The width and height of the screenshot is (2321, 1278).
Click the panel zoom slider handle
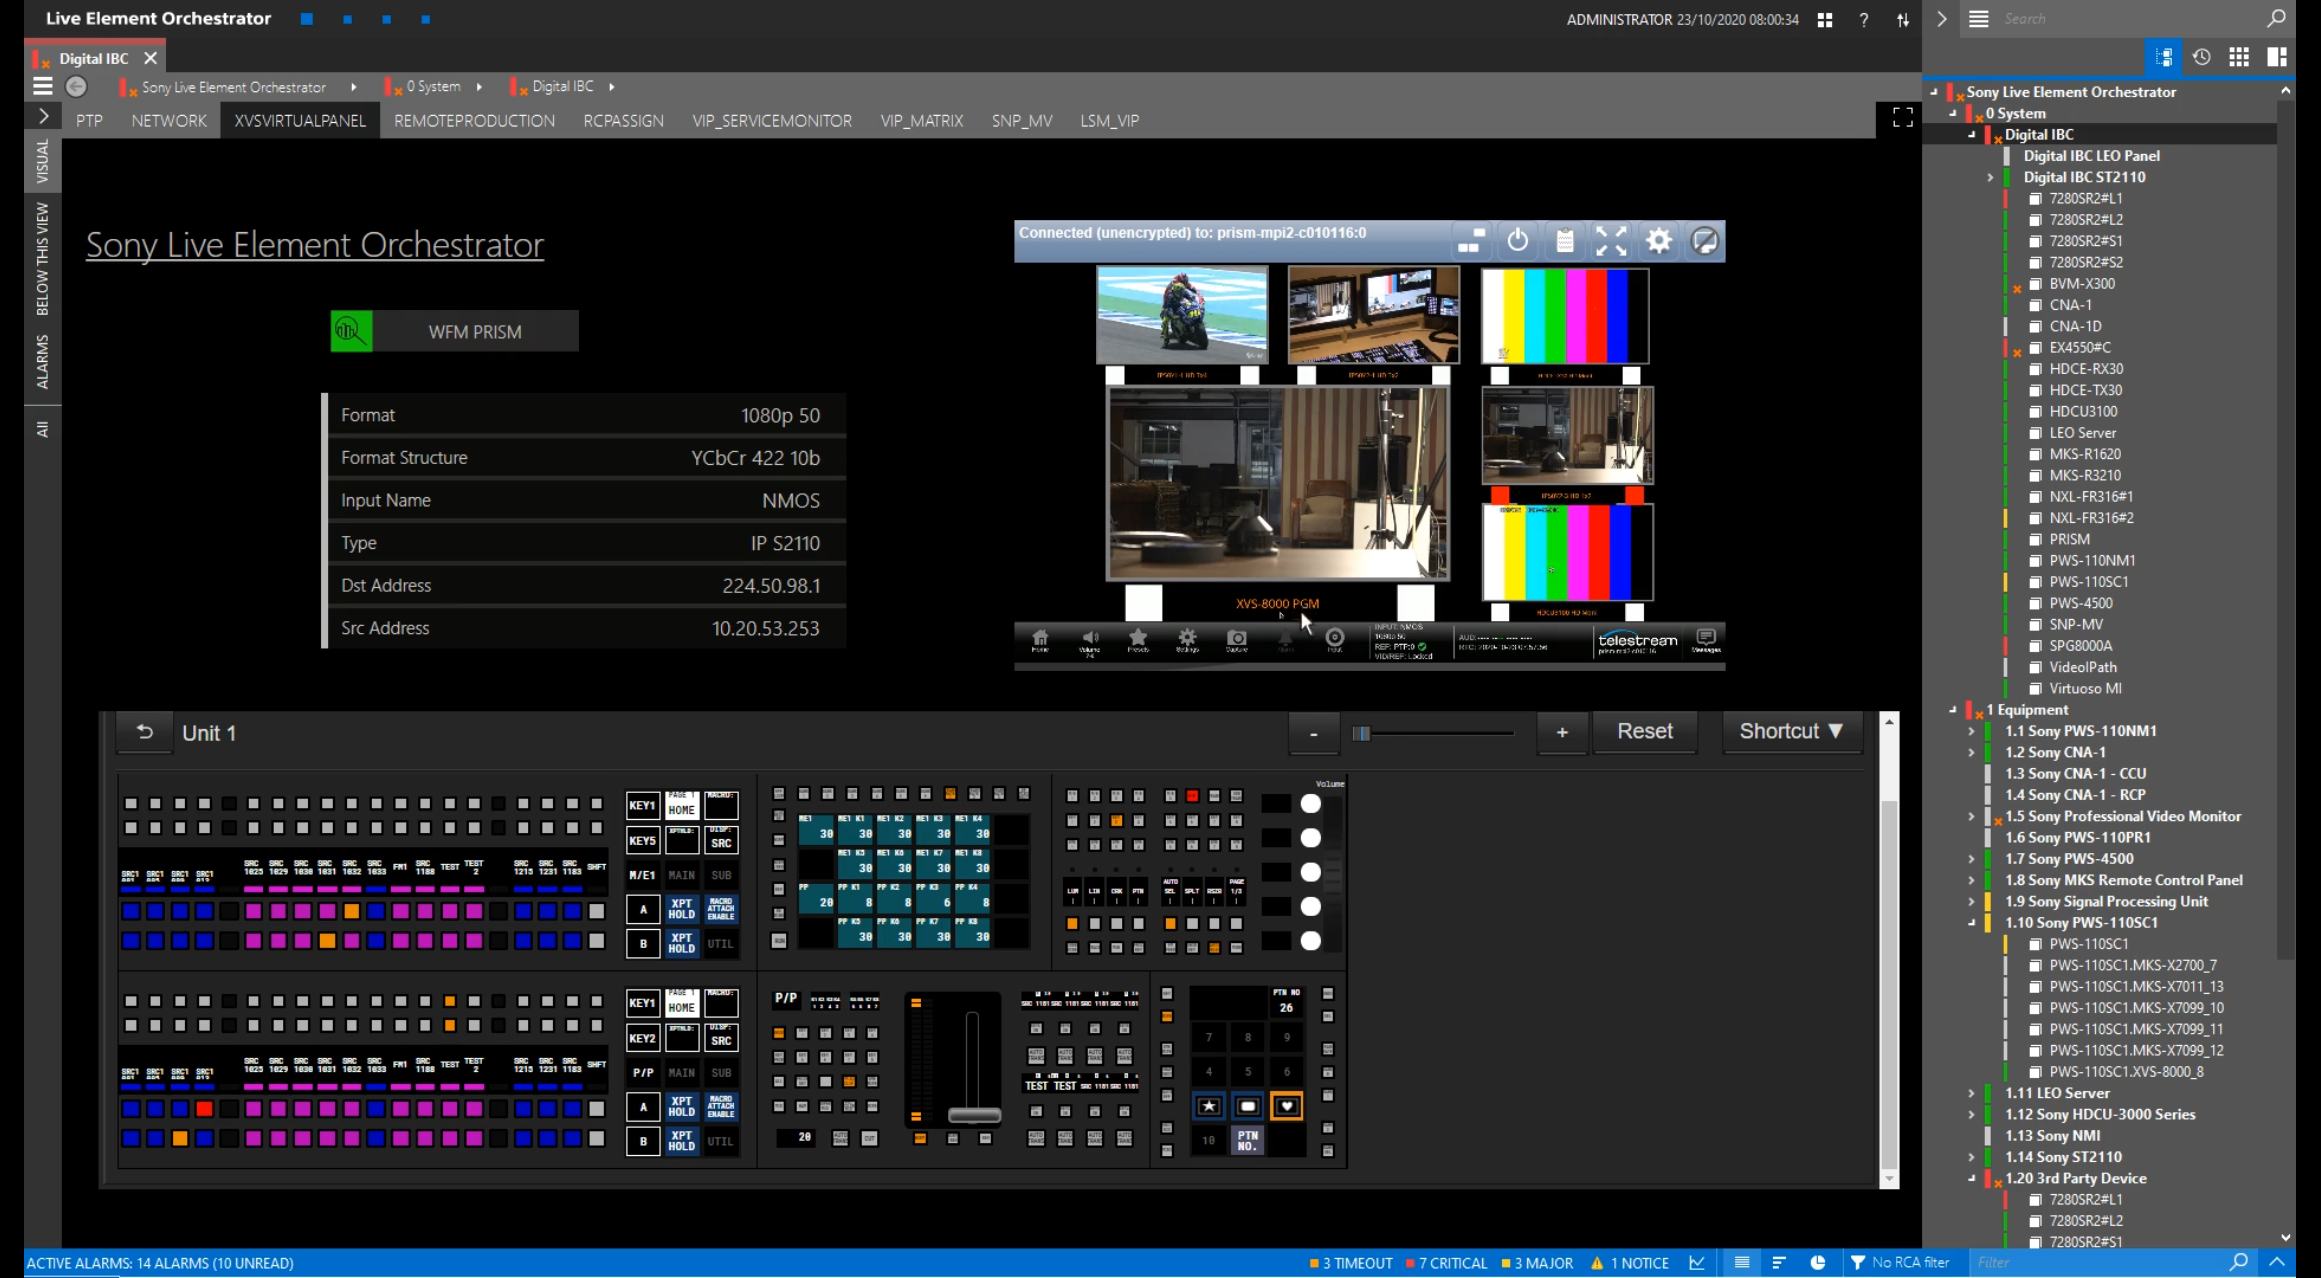1361,733
